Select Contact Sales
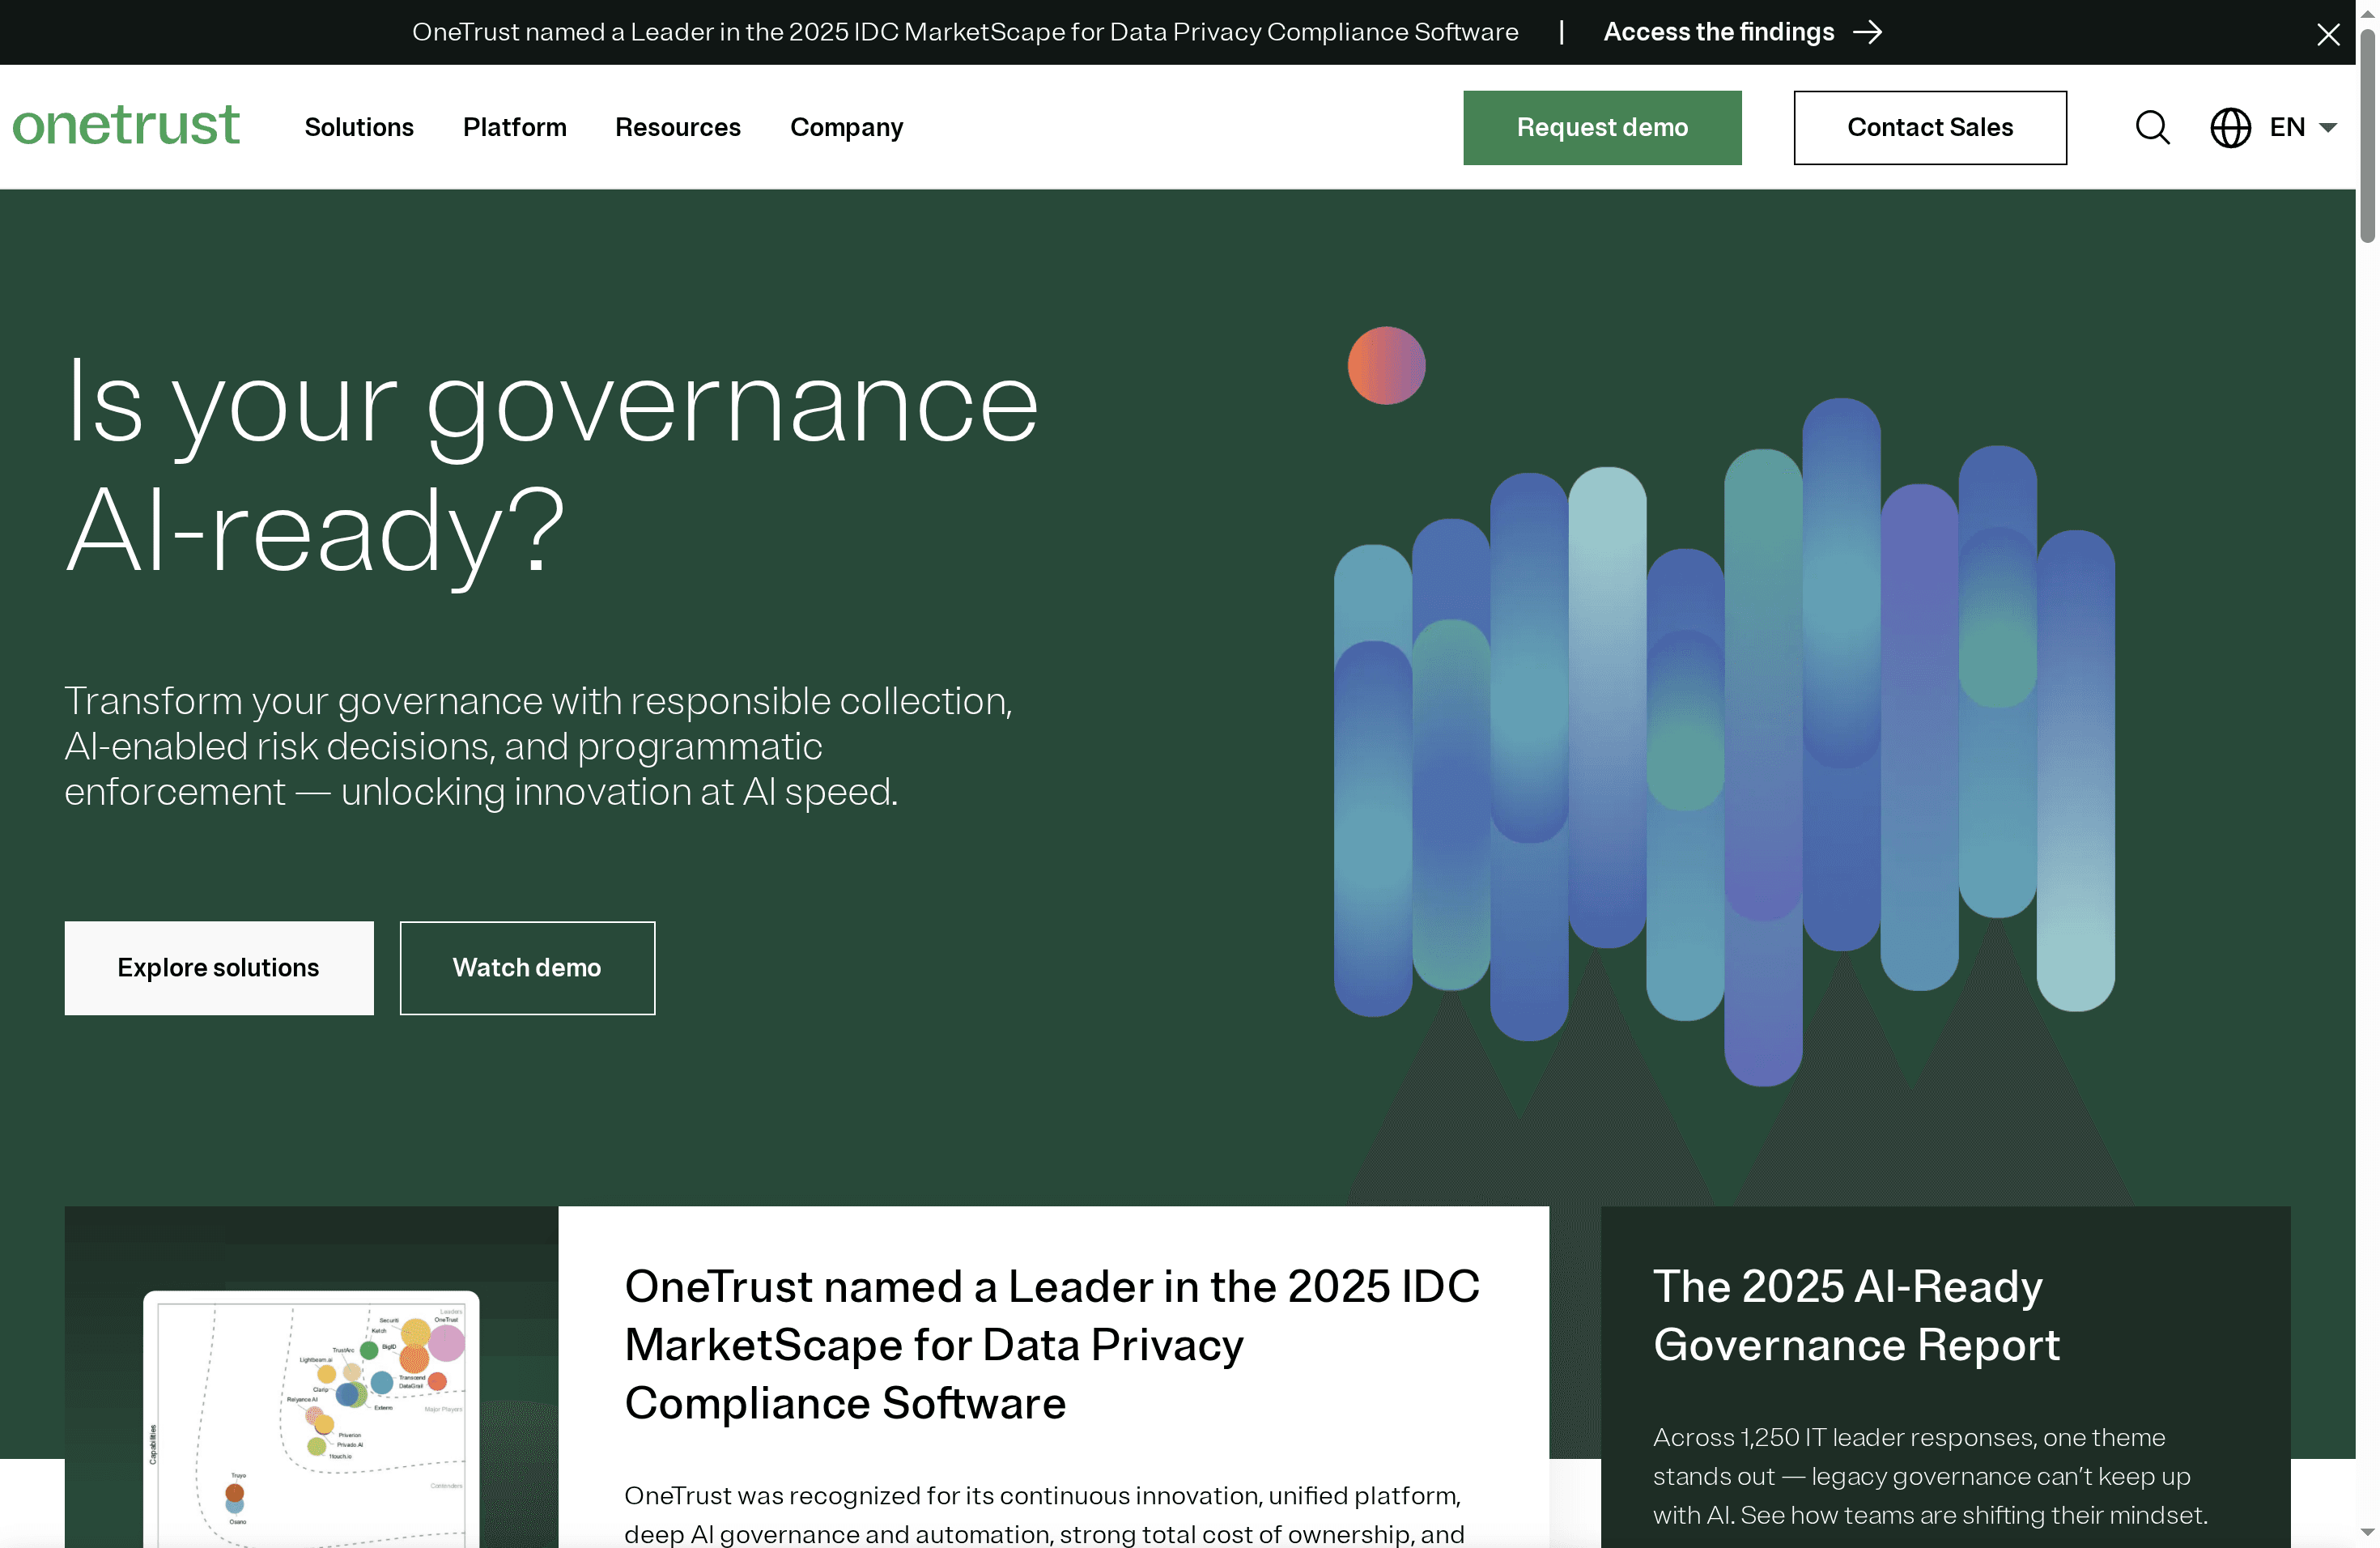 tap(1930, 127)
